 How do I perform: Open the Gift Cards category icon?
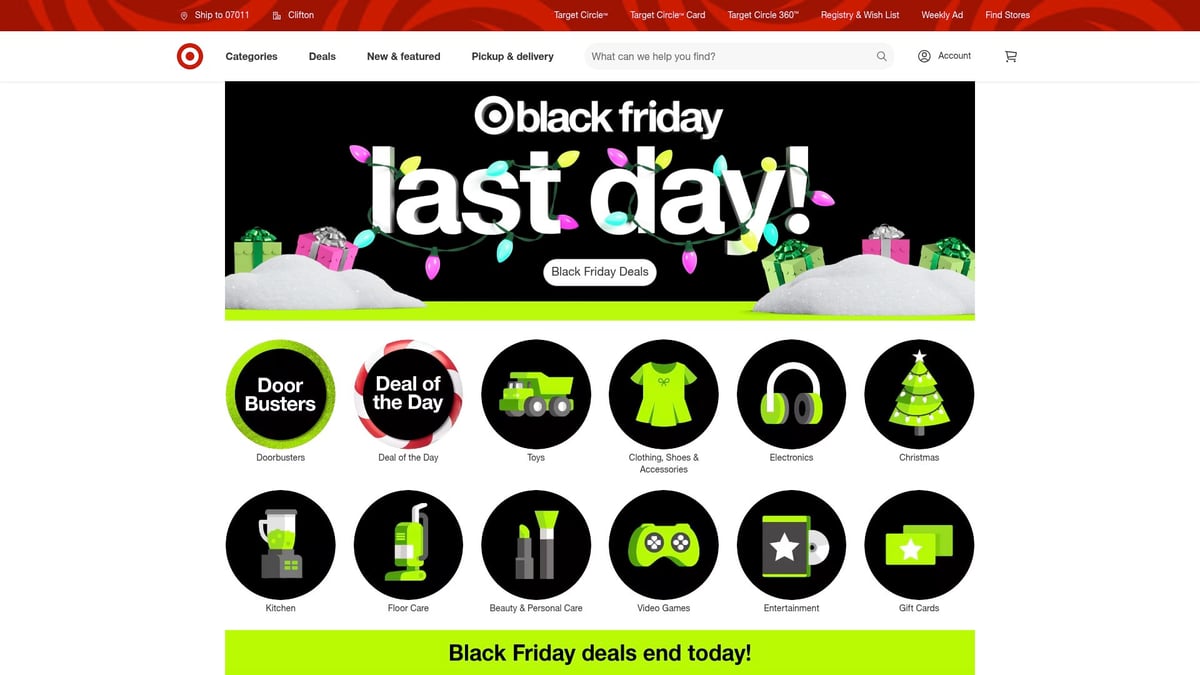coord(919,545)
